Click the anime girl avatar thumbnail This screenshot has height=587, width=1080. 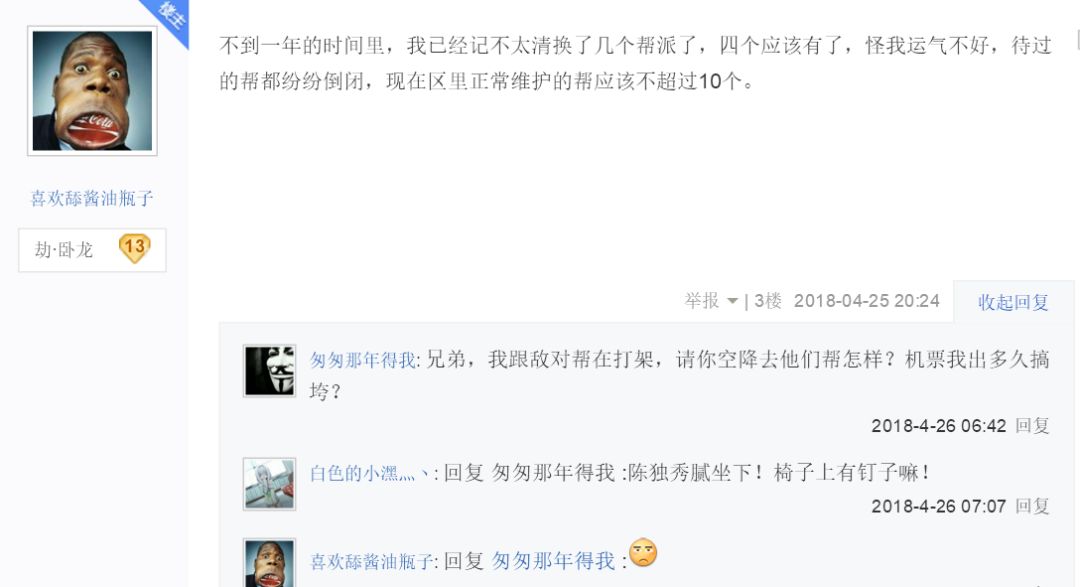(269, 484)
